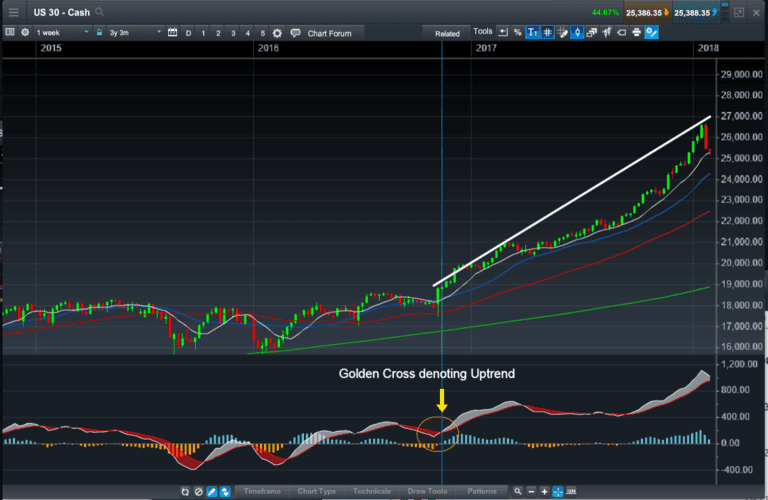
Task: Toggle the timeframe lock icon
Action: [x=98, y=33]
